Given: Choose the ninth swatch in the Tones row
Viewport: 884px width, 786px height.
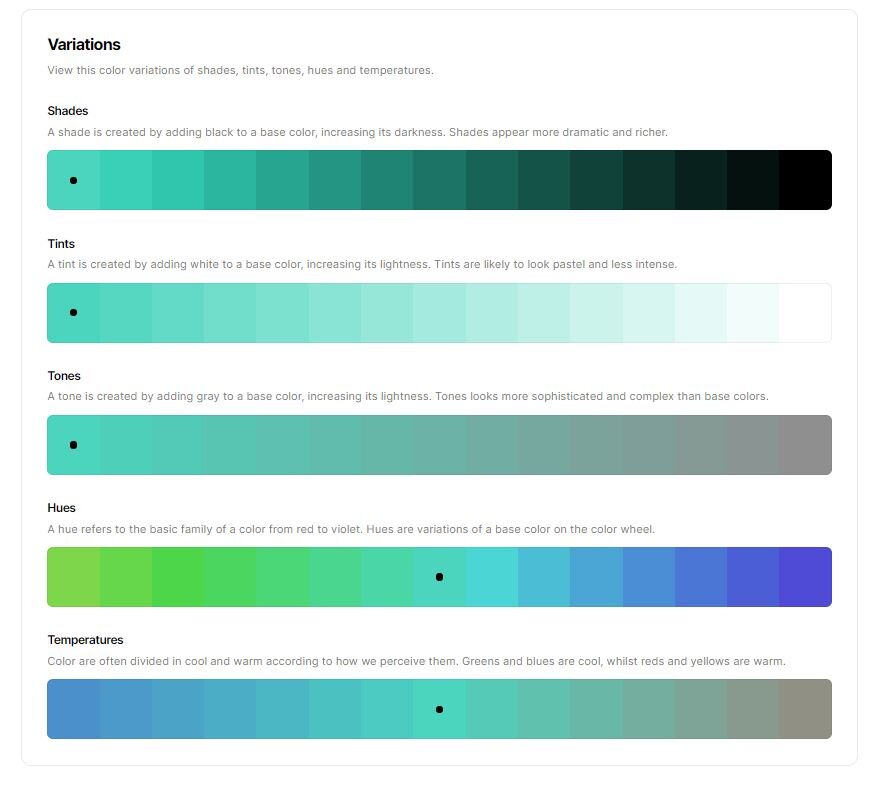Looking at the screenshot, I should (x=492, y=445).
